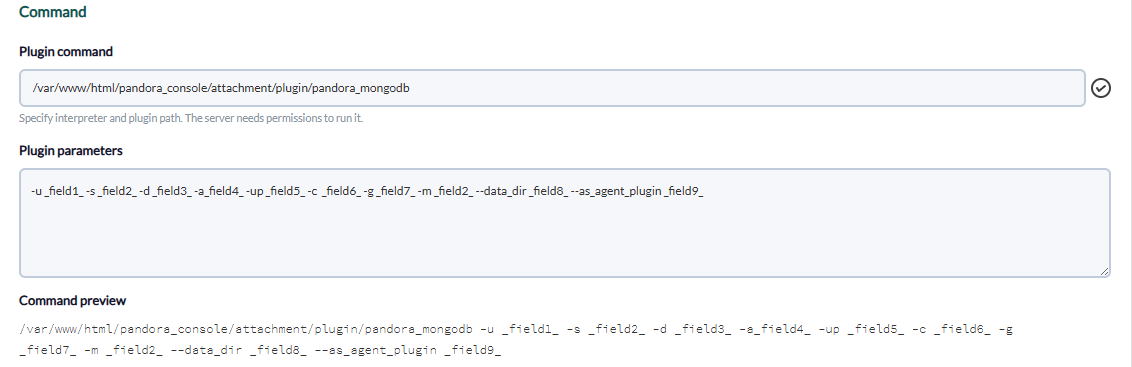Click the Plugin command label
This screenshot has height=367, width=1132.
pos(66,51)
